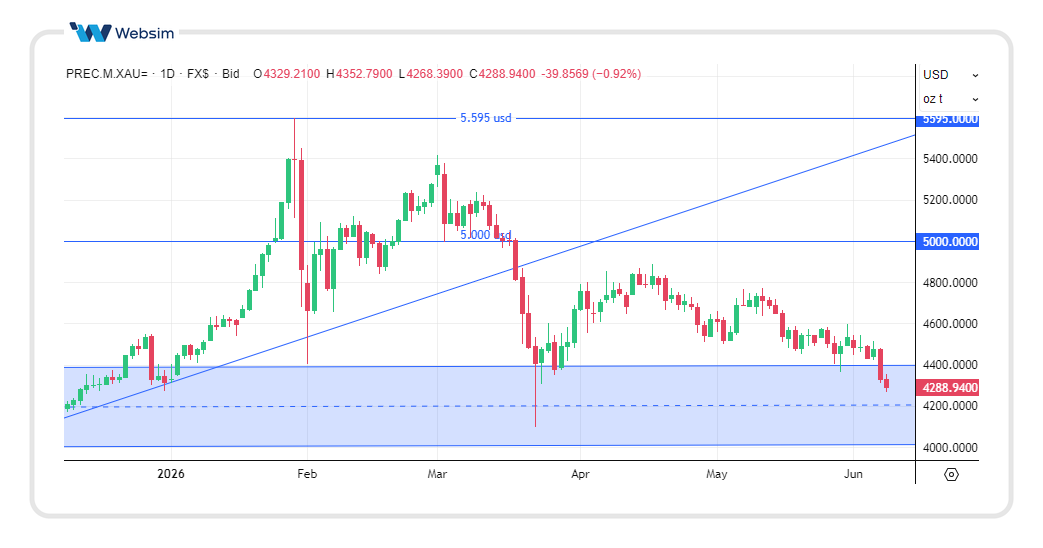Click the 2026 time axis label
This screenshot has height=548, width=1043.
(x=171, y=474)
